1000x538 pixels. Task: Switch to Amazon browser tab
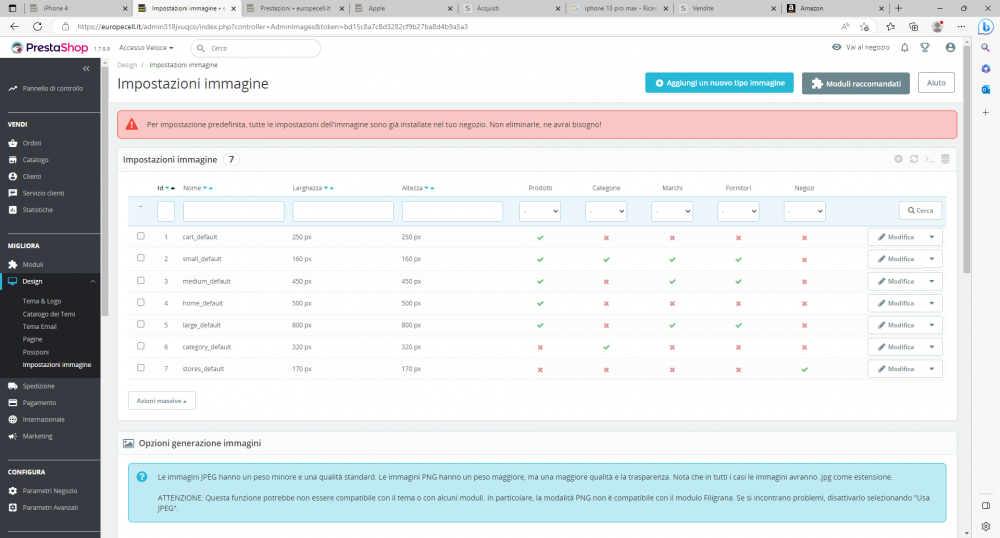point(835,8)
